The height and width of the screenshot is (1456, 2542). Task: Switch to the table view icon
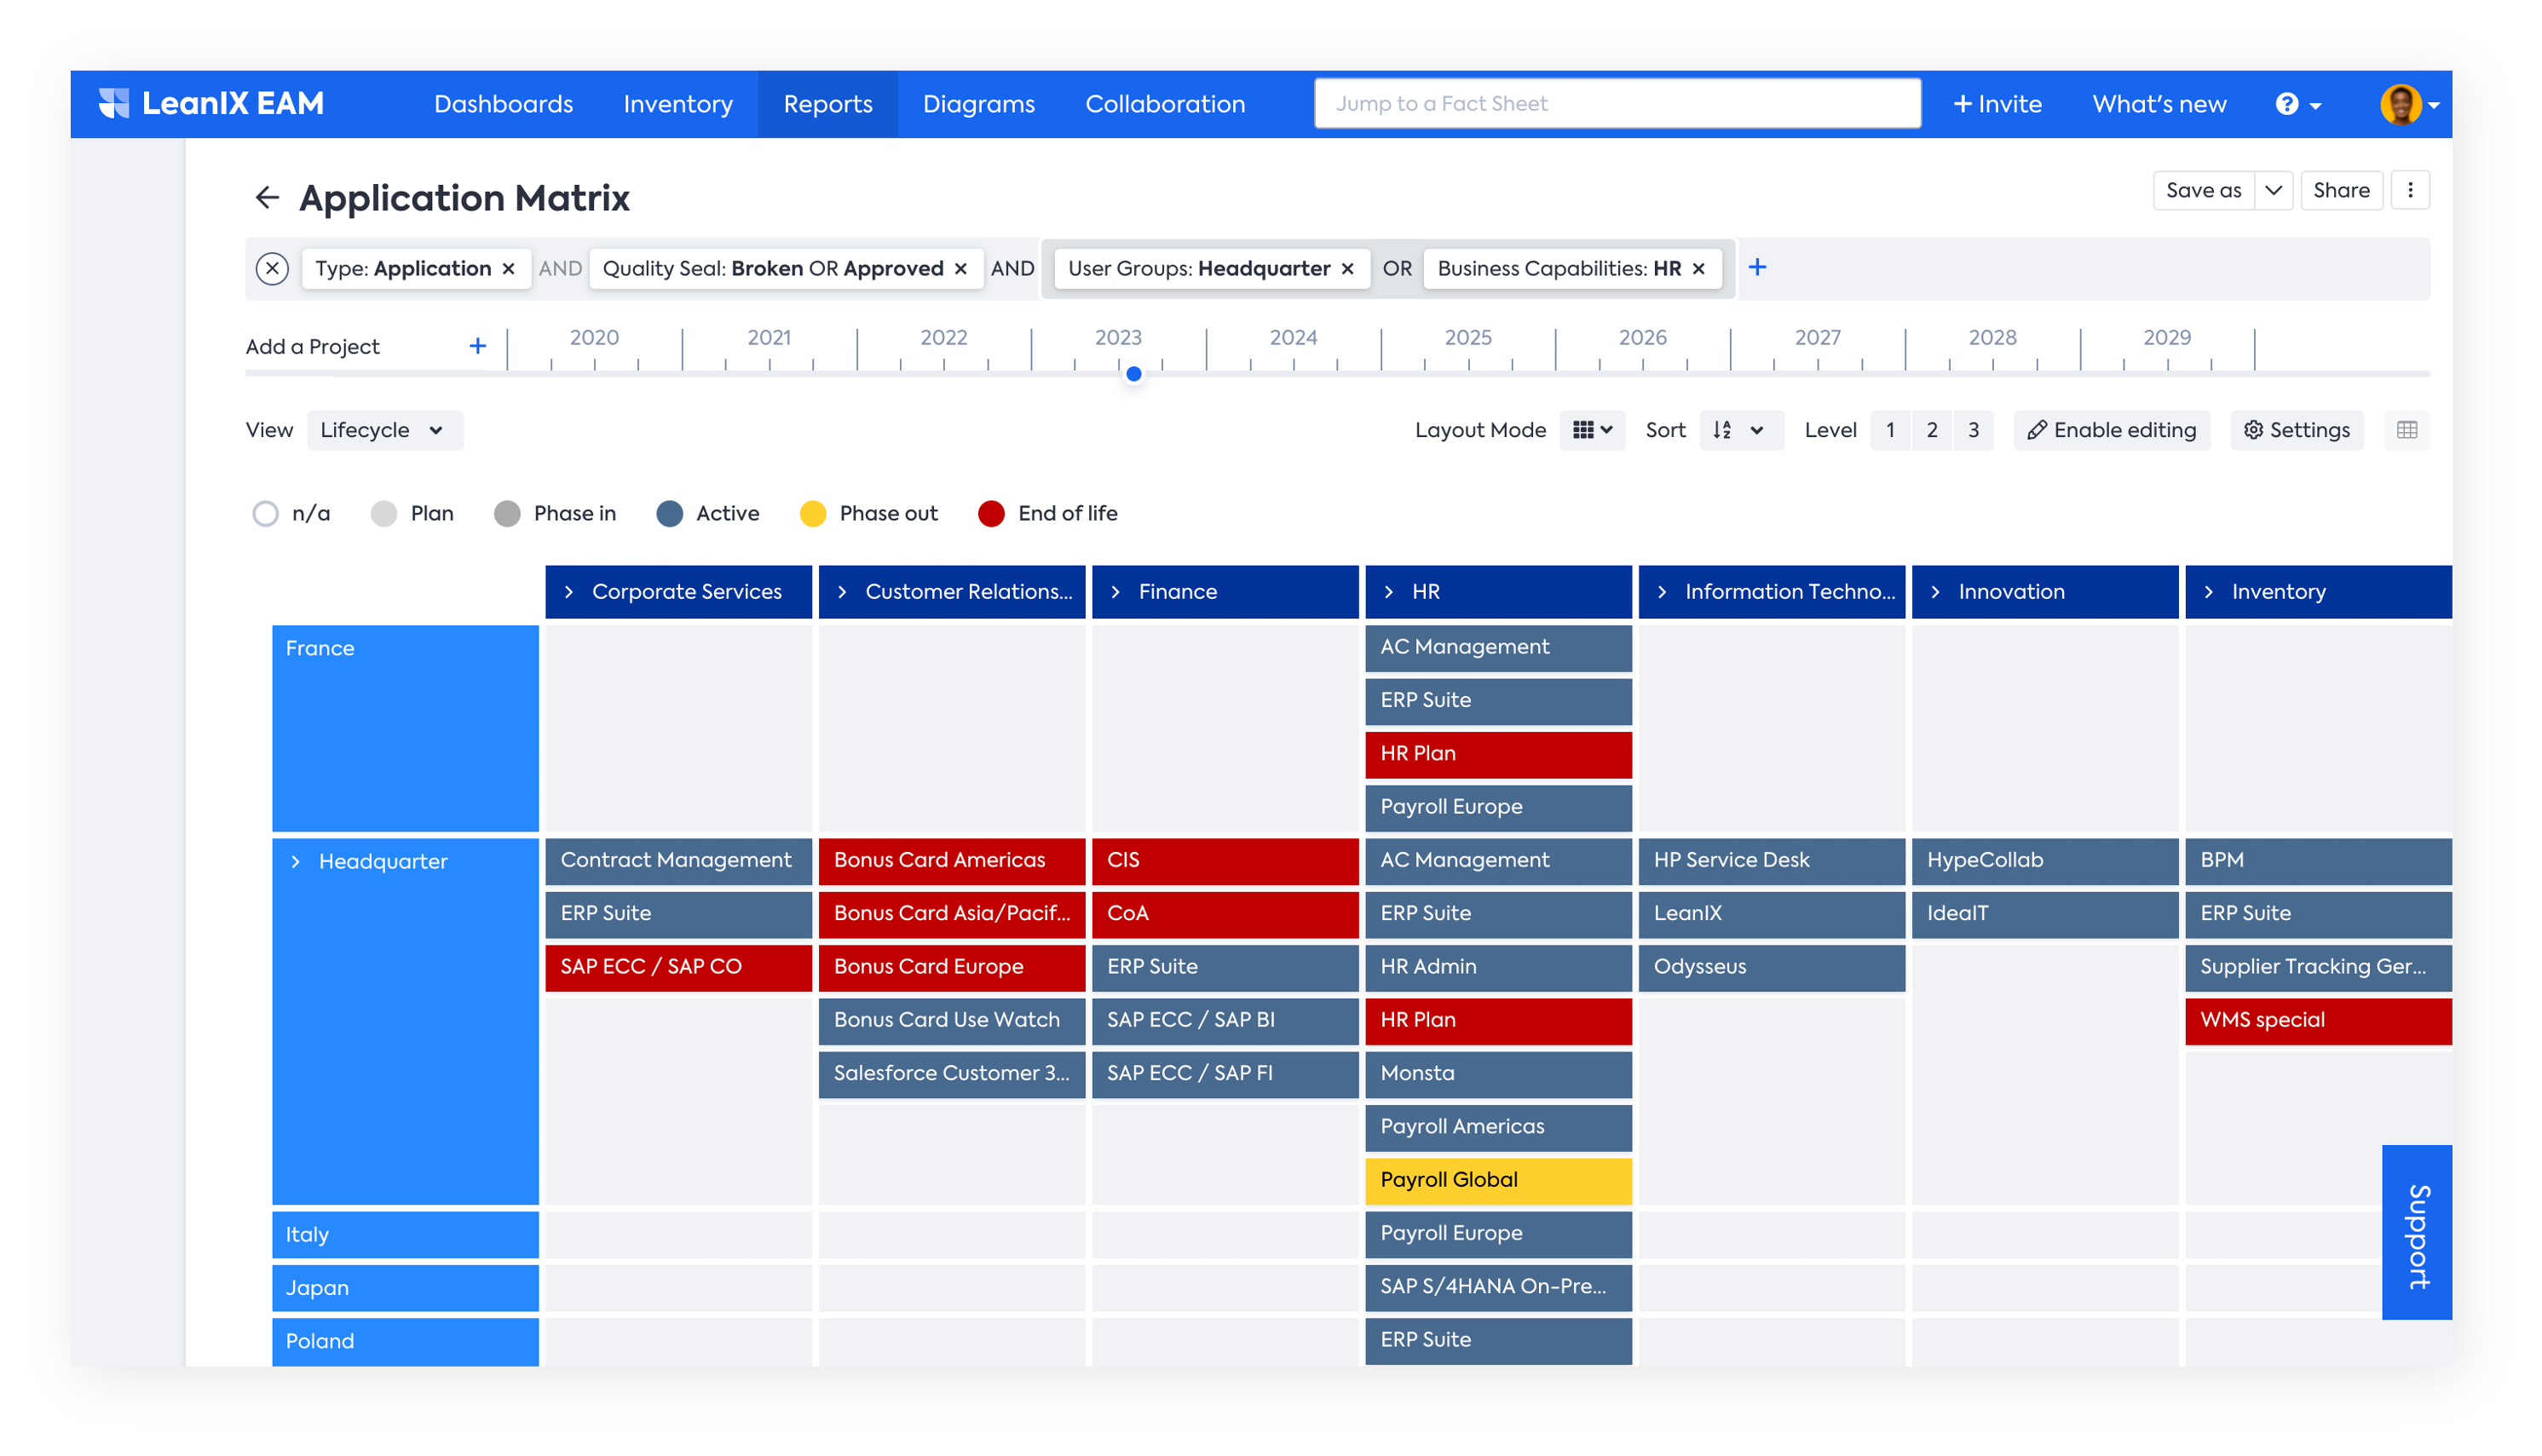[x=2407, y=430]
